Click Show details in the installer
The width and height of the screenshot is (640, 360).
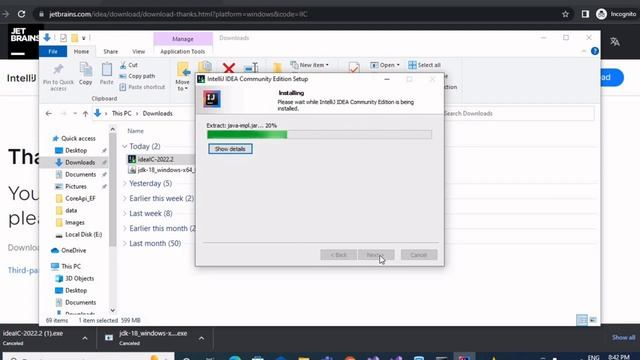coord(230,149)
